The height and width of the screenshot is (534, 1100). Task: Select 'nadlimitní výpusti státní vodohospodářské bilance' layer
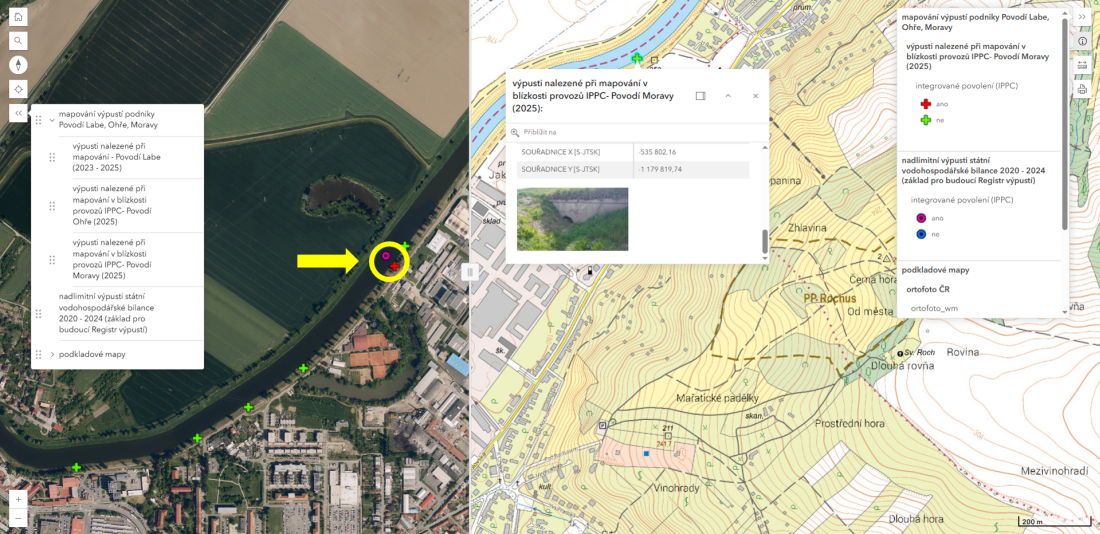[x=103, y=313]
